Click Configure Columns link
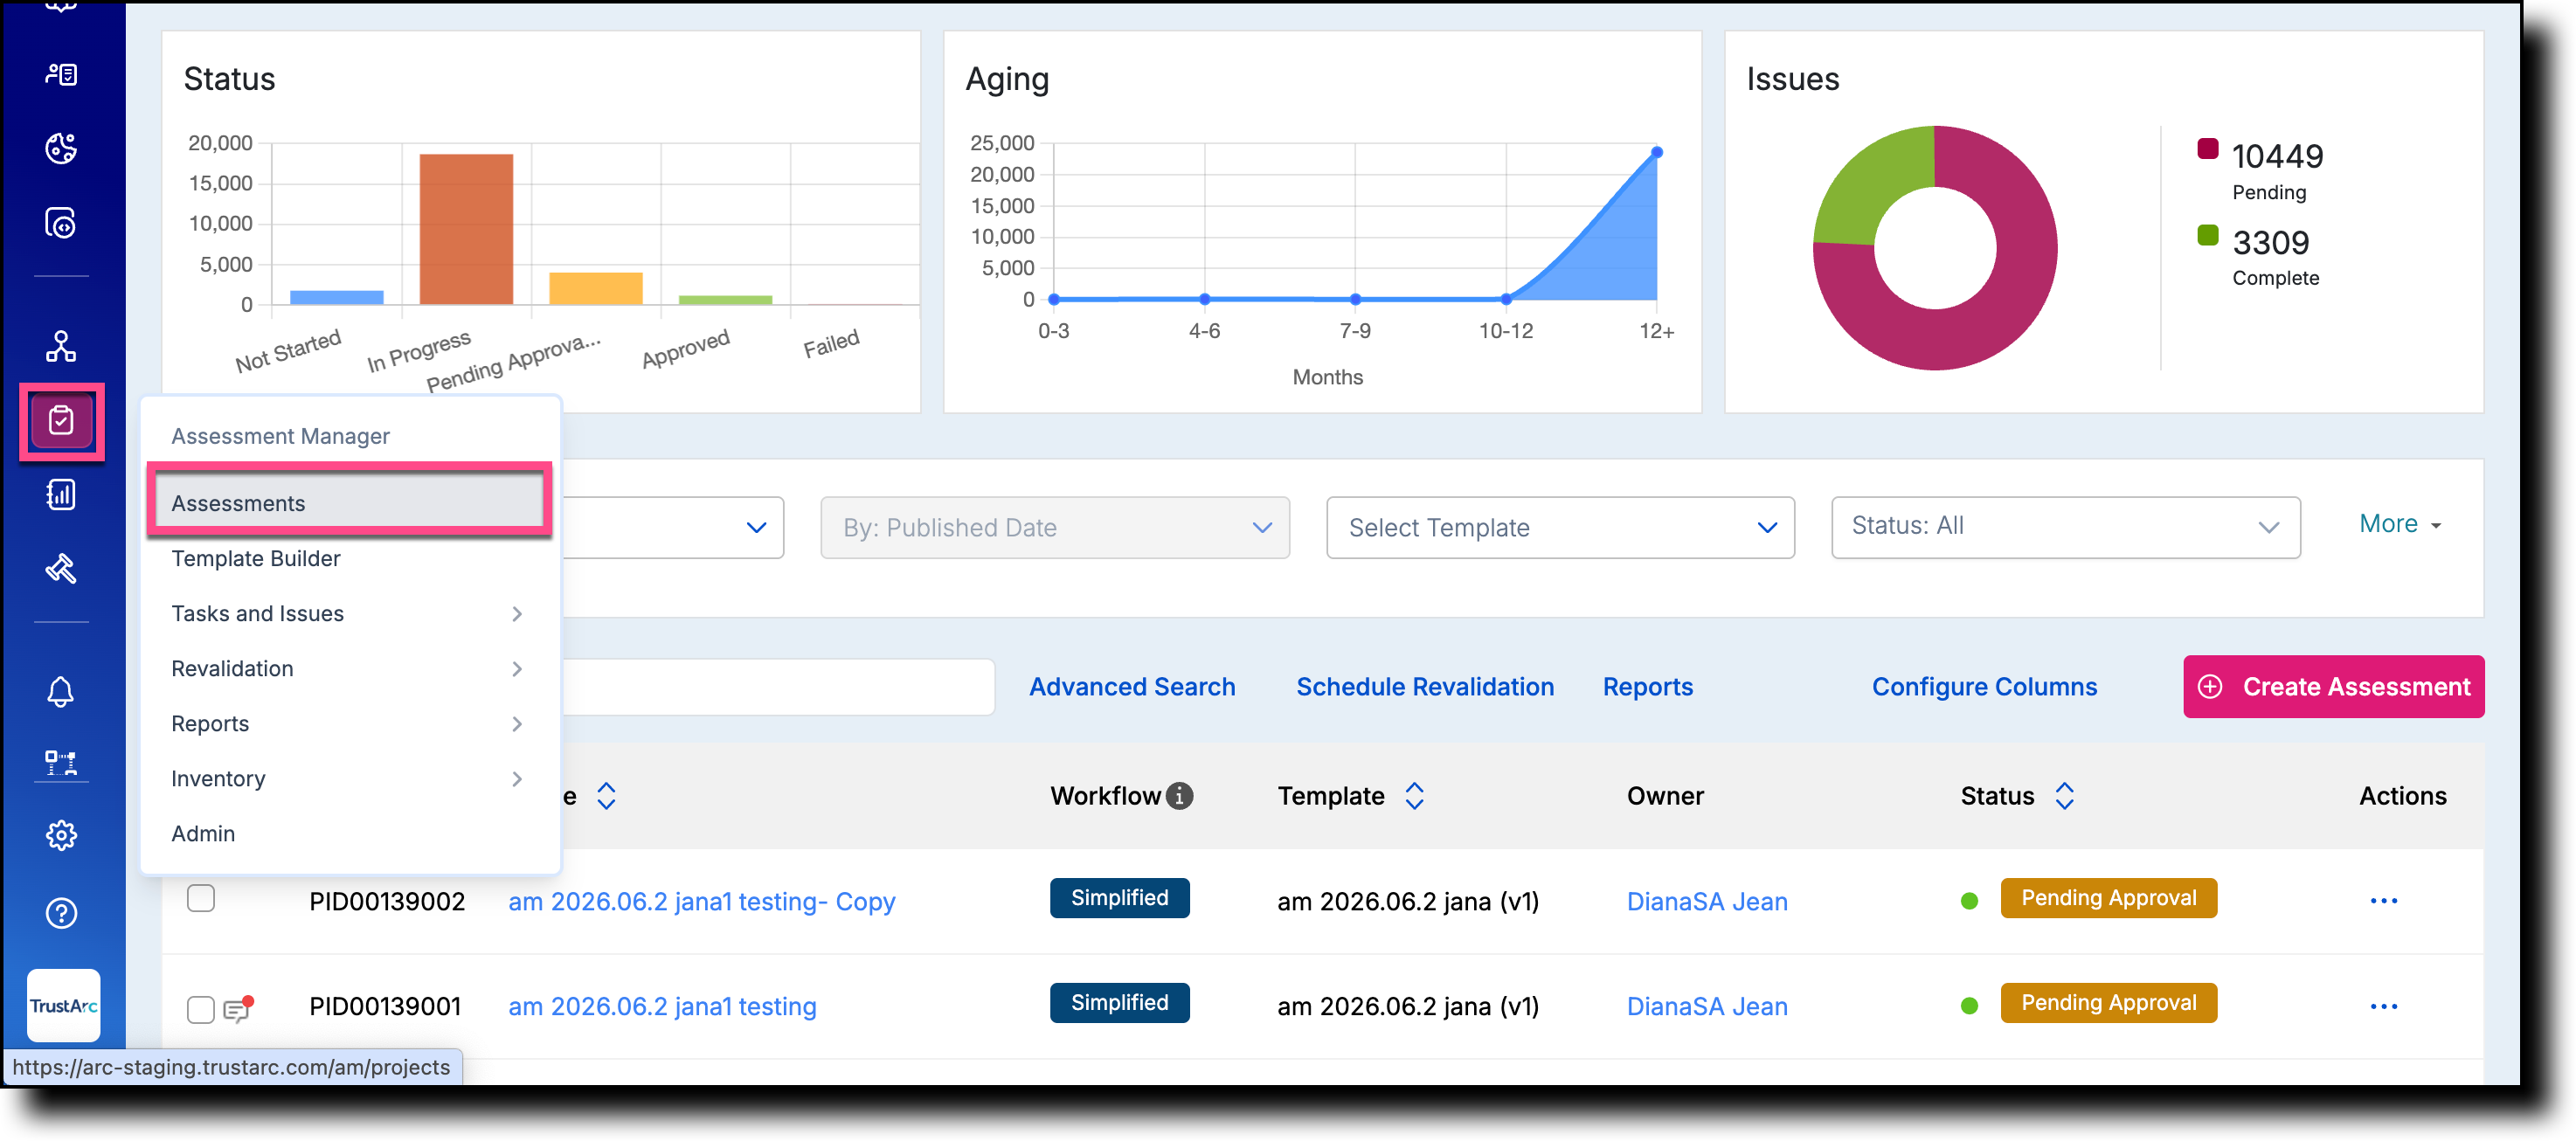 coord(1984,686)
